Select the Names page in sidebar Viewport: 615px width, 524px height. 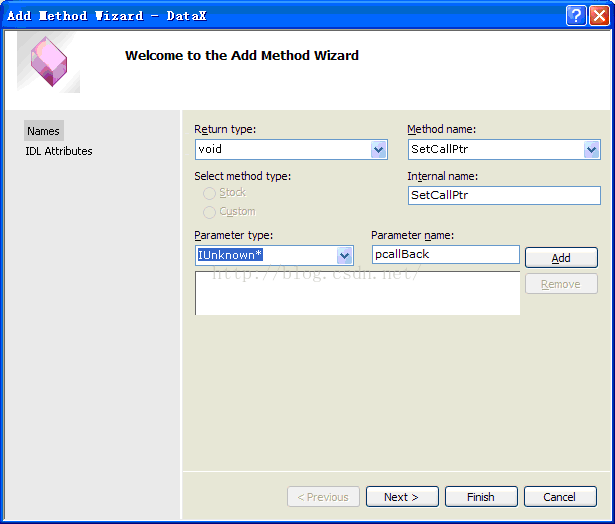[44, 131]
